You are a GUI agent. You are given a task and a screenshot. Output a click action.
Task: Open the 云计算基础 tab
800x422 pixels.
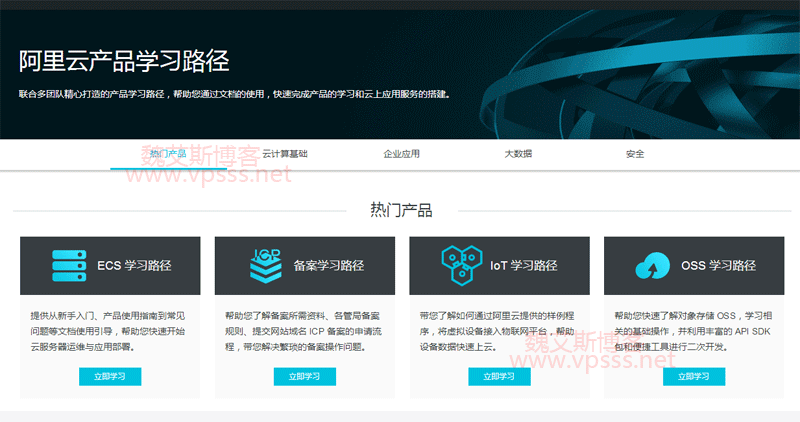pyautogui.click(x=284, y=154)
